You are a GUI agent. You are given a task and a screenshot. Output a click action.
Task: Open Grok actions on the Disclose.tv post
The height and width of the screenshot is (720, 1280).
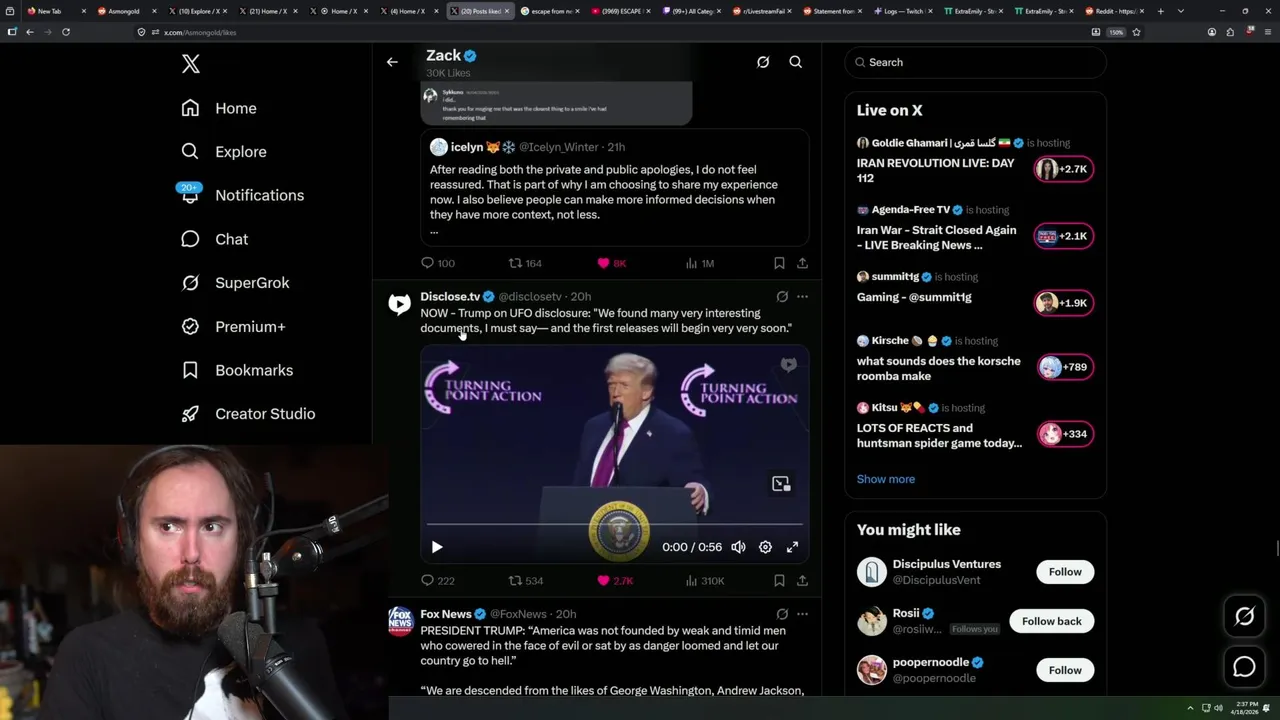[782, 296]
